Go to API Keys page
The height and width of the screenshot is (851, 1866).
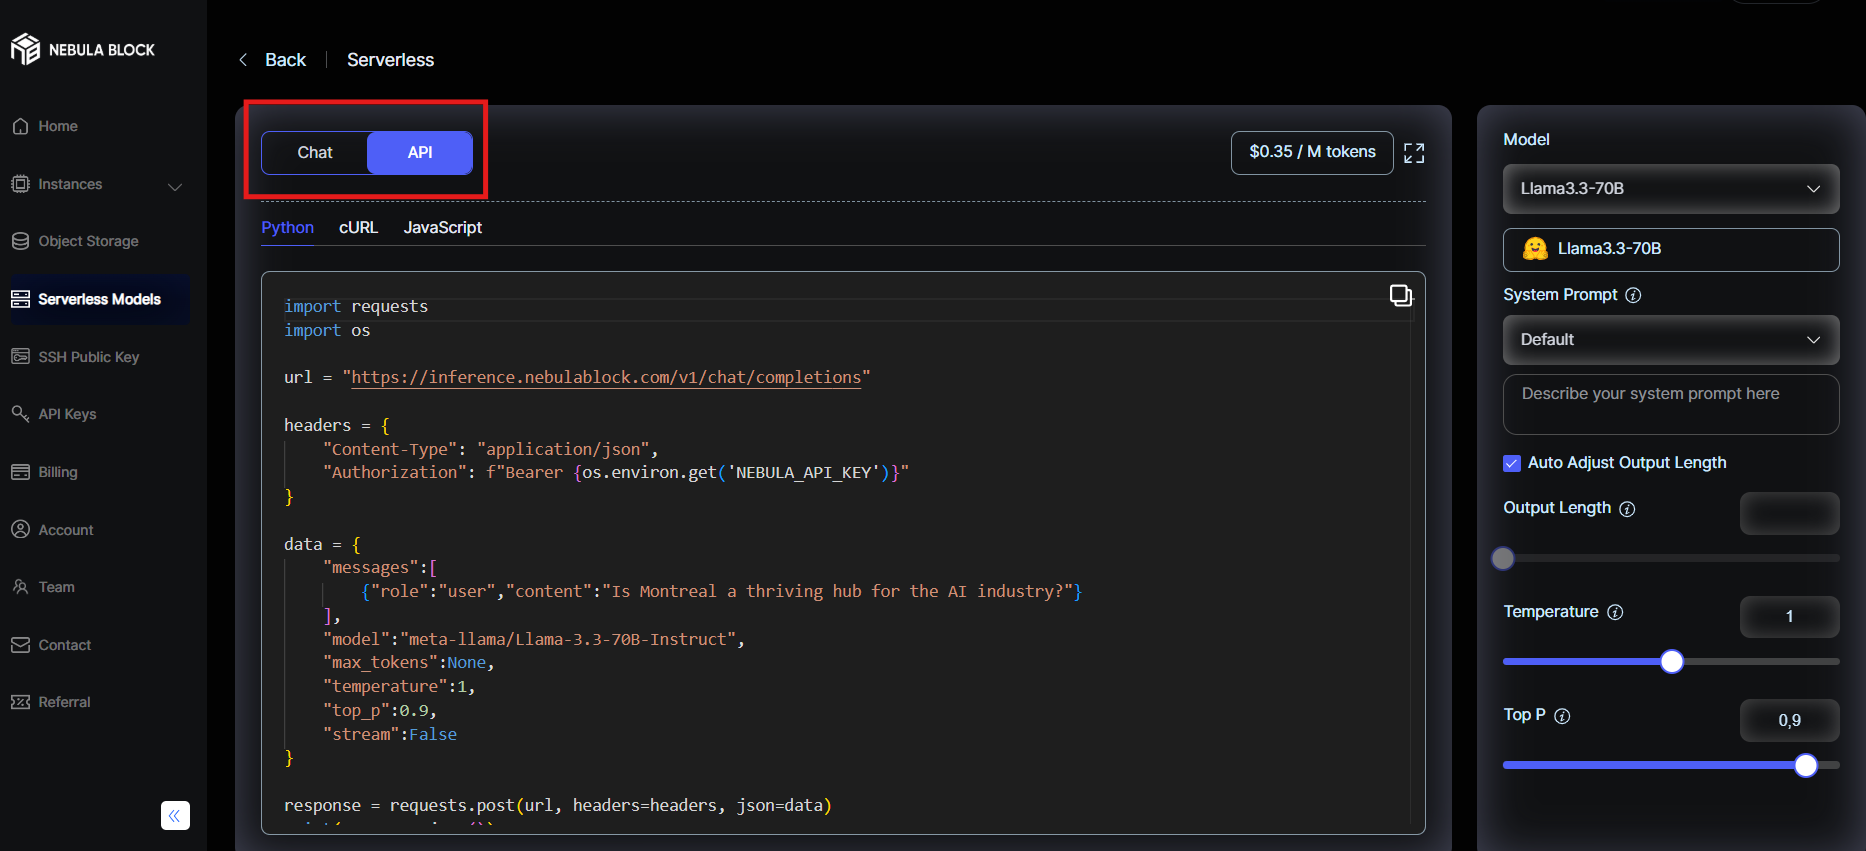coord(67,414)
